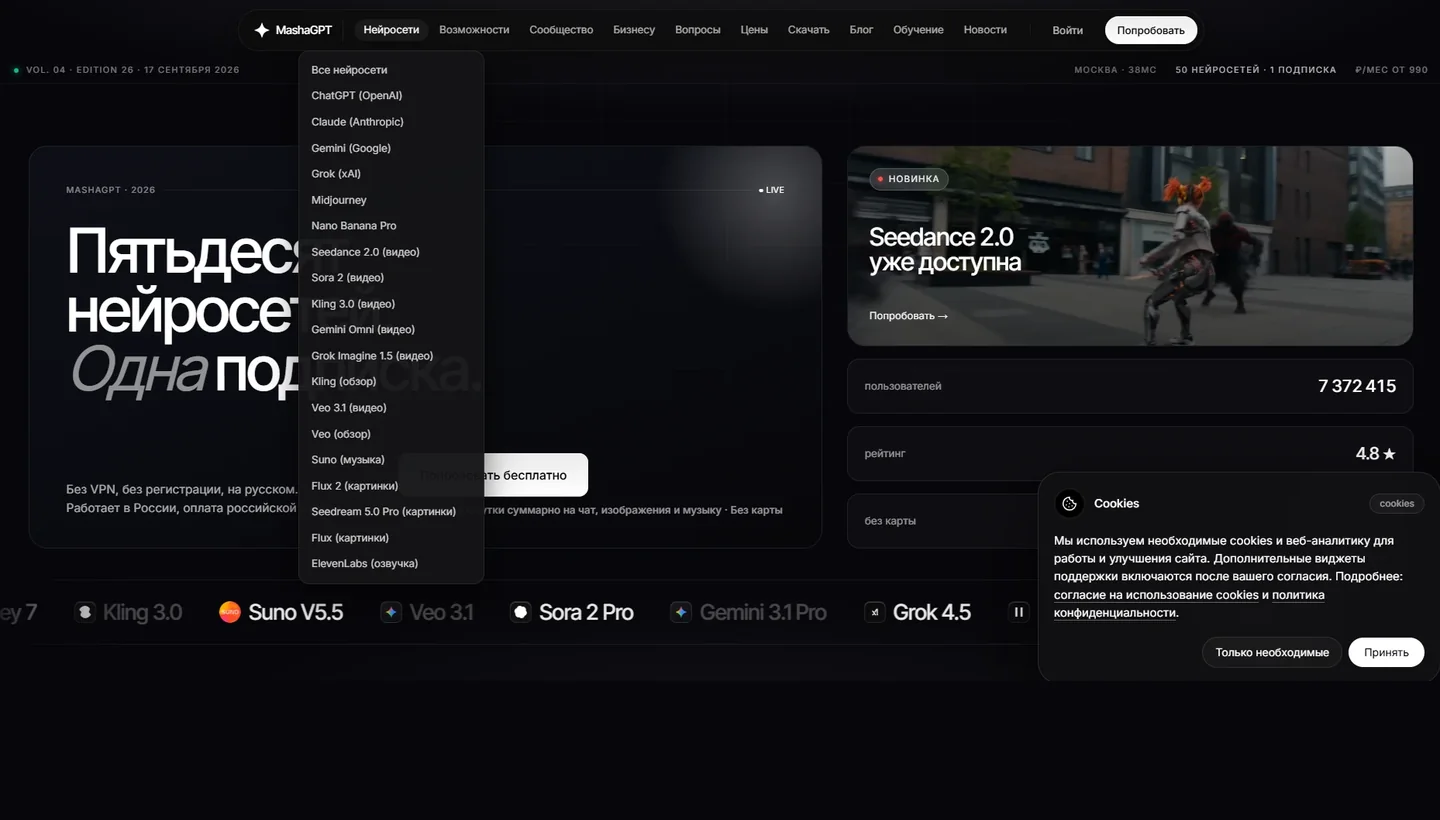Click the НОВИНКА badge on the video card
This screenshot has width=1440, height=820.
click(909, 179)
